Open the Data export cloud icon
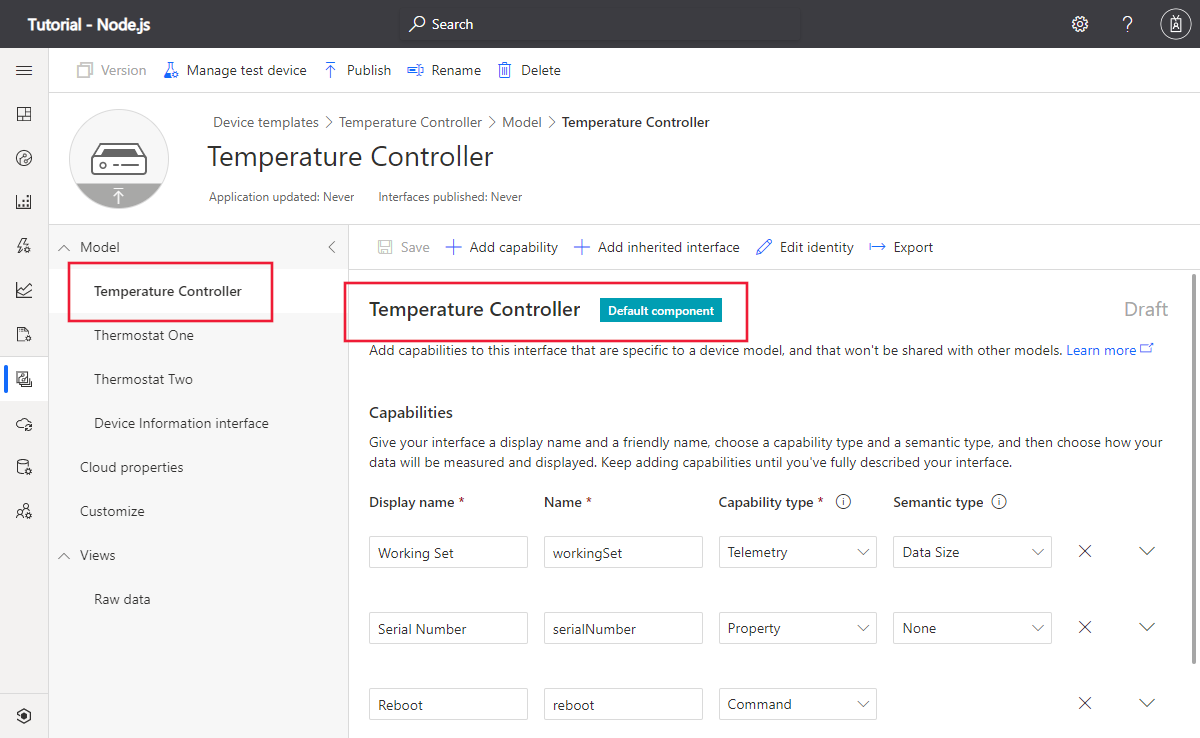This screenshot has height=738, width=1200. pos(24,423)
